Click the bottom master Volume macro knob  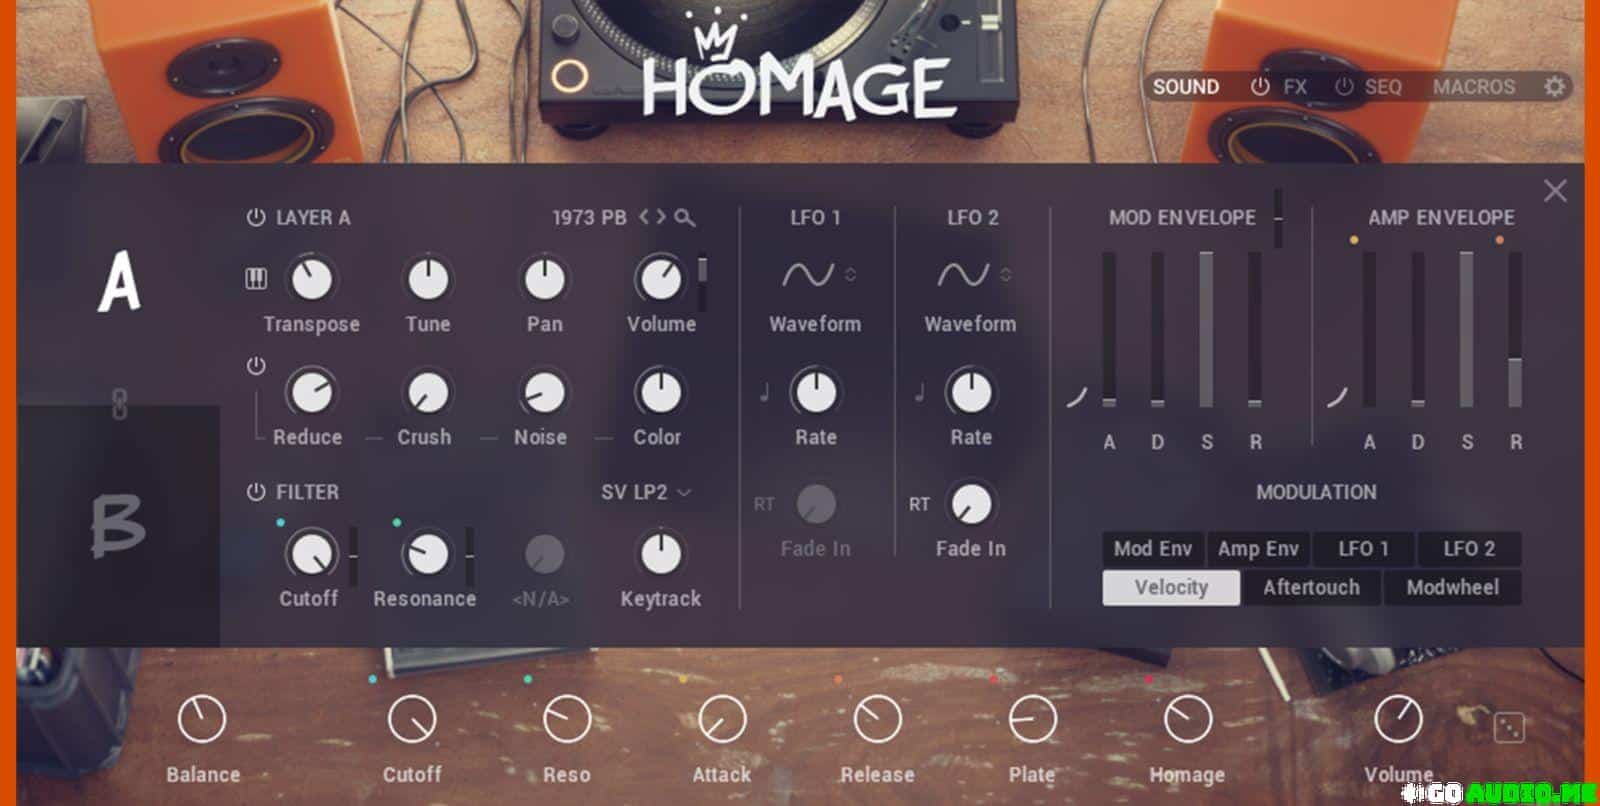1398,719
